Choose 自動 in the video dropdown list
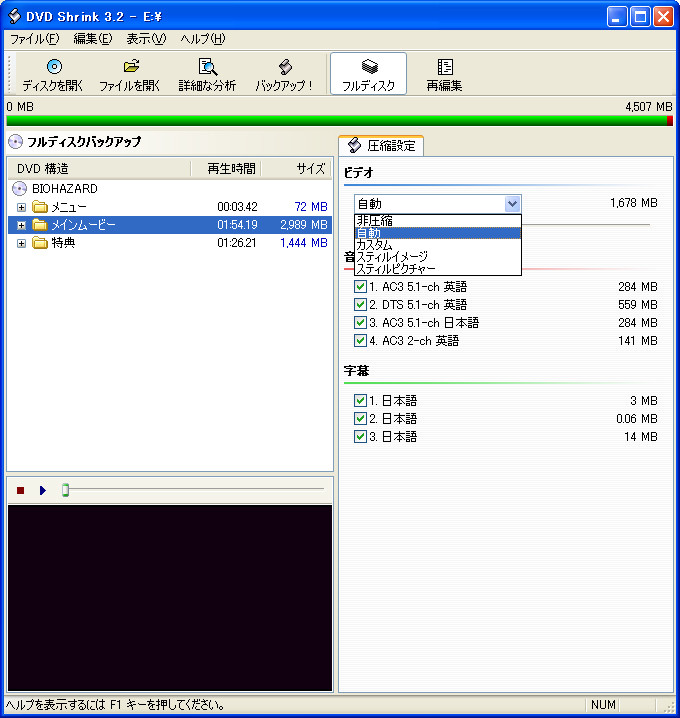The image size is (680, 718). coord(438,233)
